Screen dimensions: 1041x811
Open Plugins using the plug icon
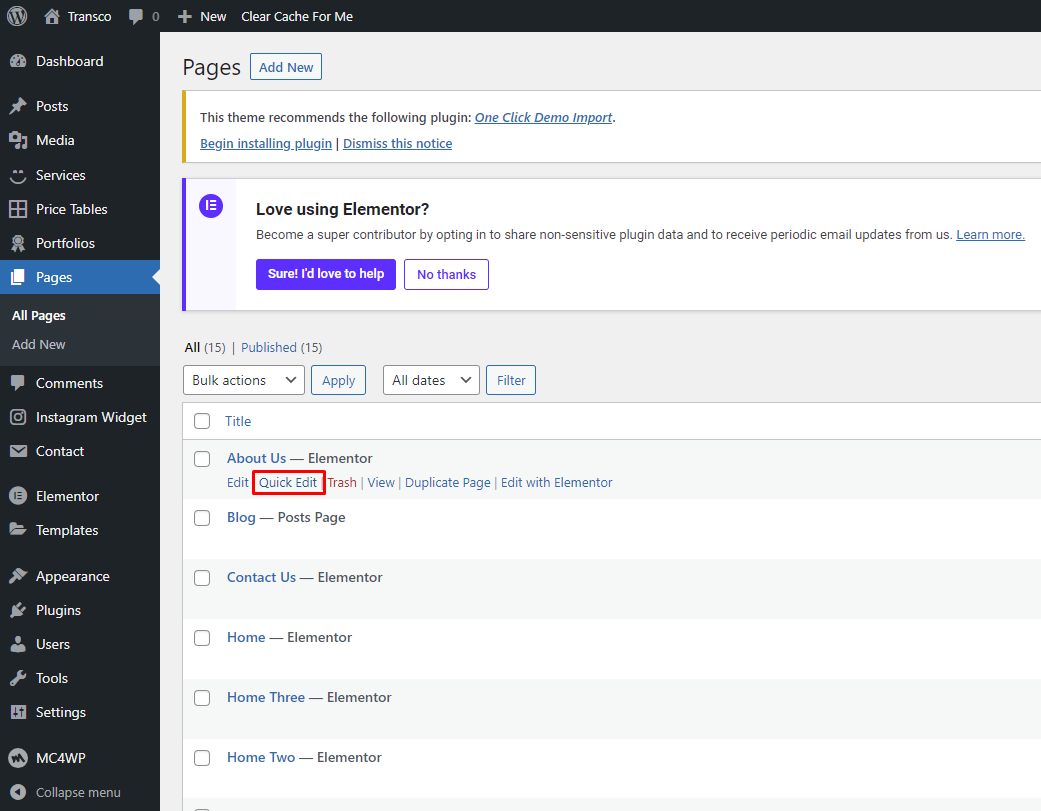click(18, 610)
